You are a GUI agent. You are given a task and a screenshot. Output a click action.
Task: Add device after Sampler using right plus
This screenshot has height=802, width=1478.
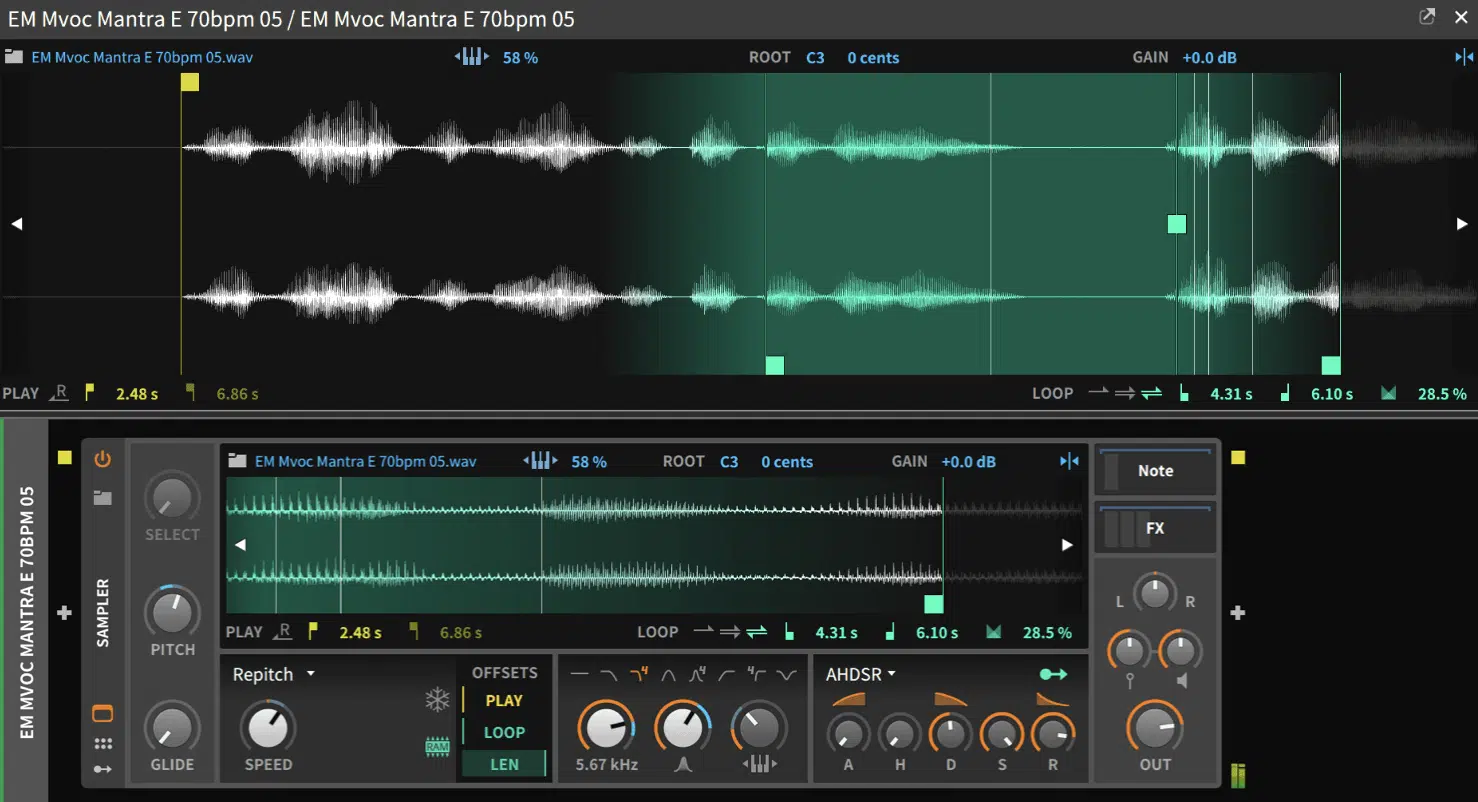[x=1238, y=613]
